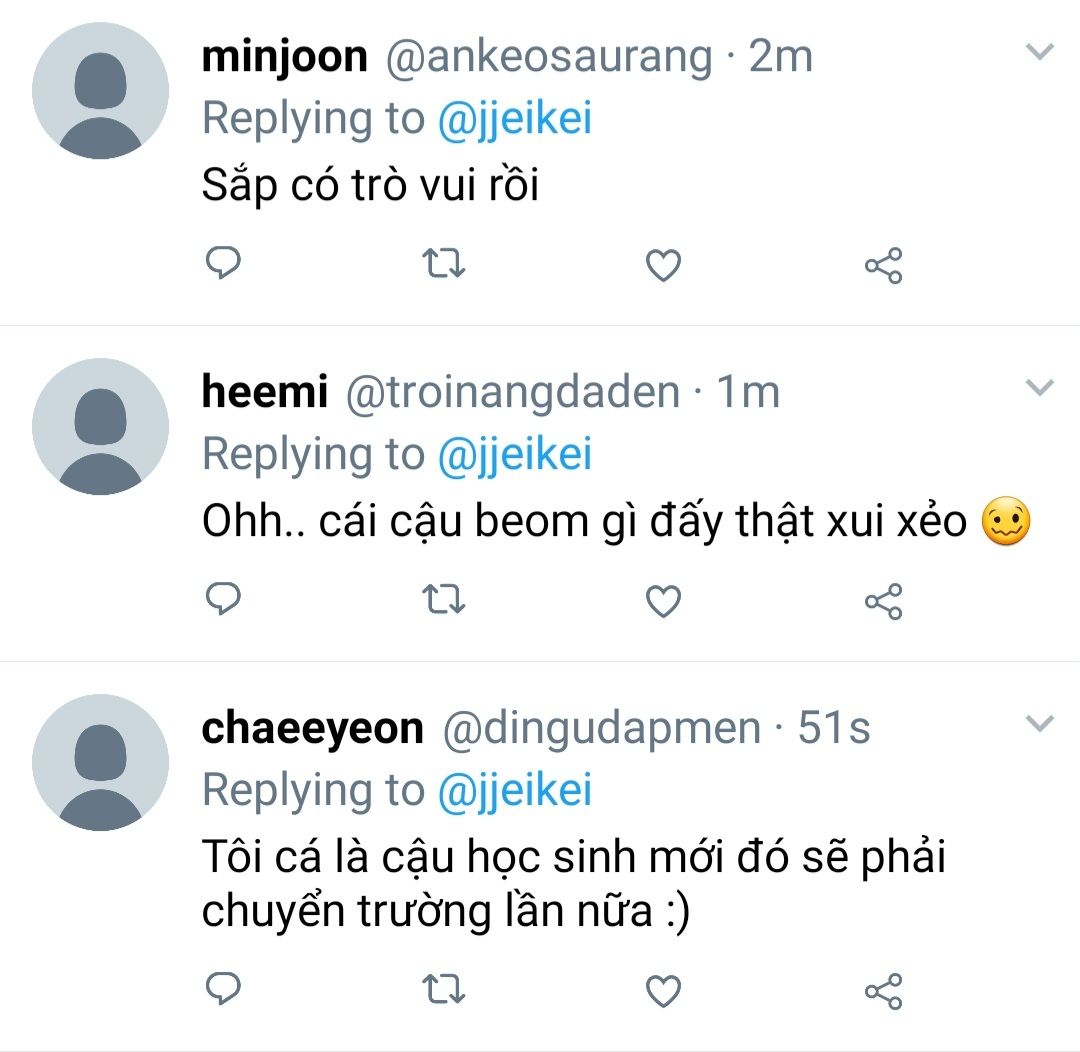This screenshot has width=1080, height=1052.
Task: Reply to chaeeyeon's tweet
Action: (223, 989)
